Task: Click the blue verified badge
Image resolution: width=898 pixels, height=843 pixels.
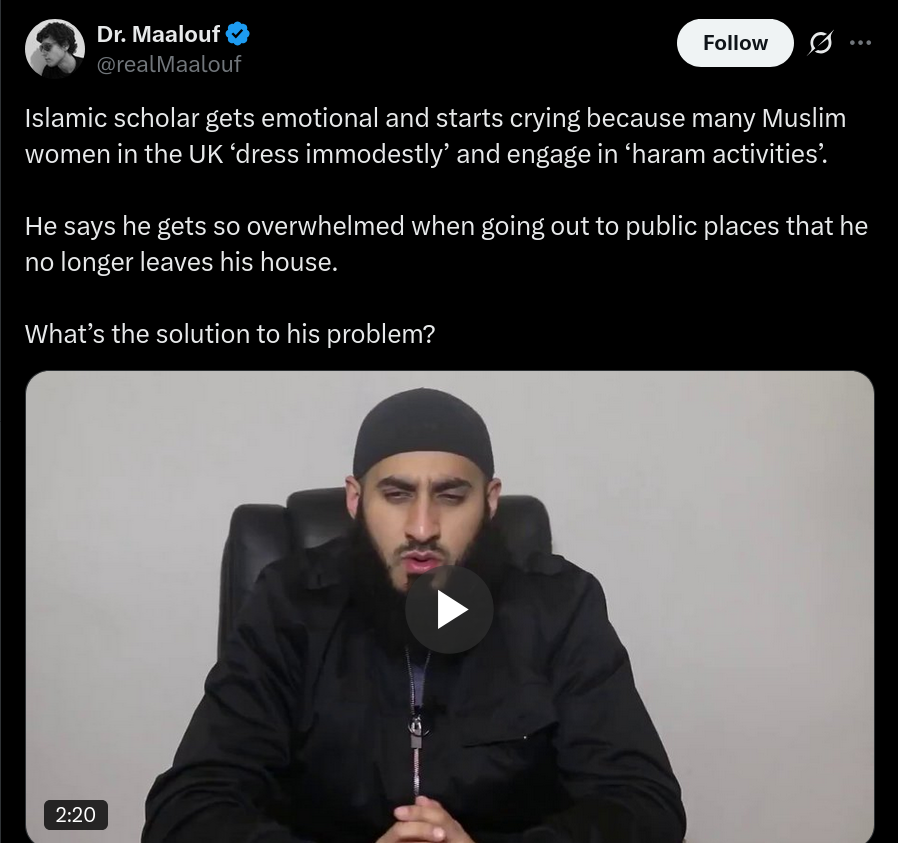Action: click(x=238, y=34)
